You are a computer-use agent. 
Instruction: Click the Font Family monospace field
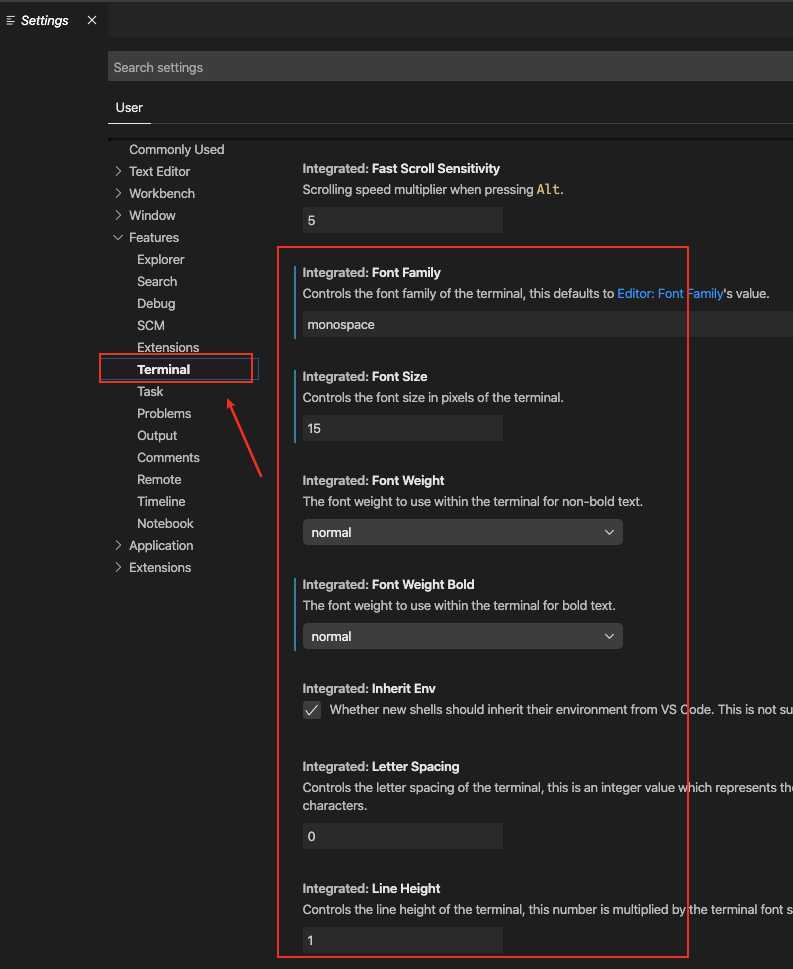click(x=547, y=325)
